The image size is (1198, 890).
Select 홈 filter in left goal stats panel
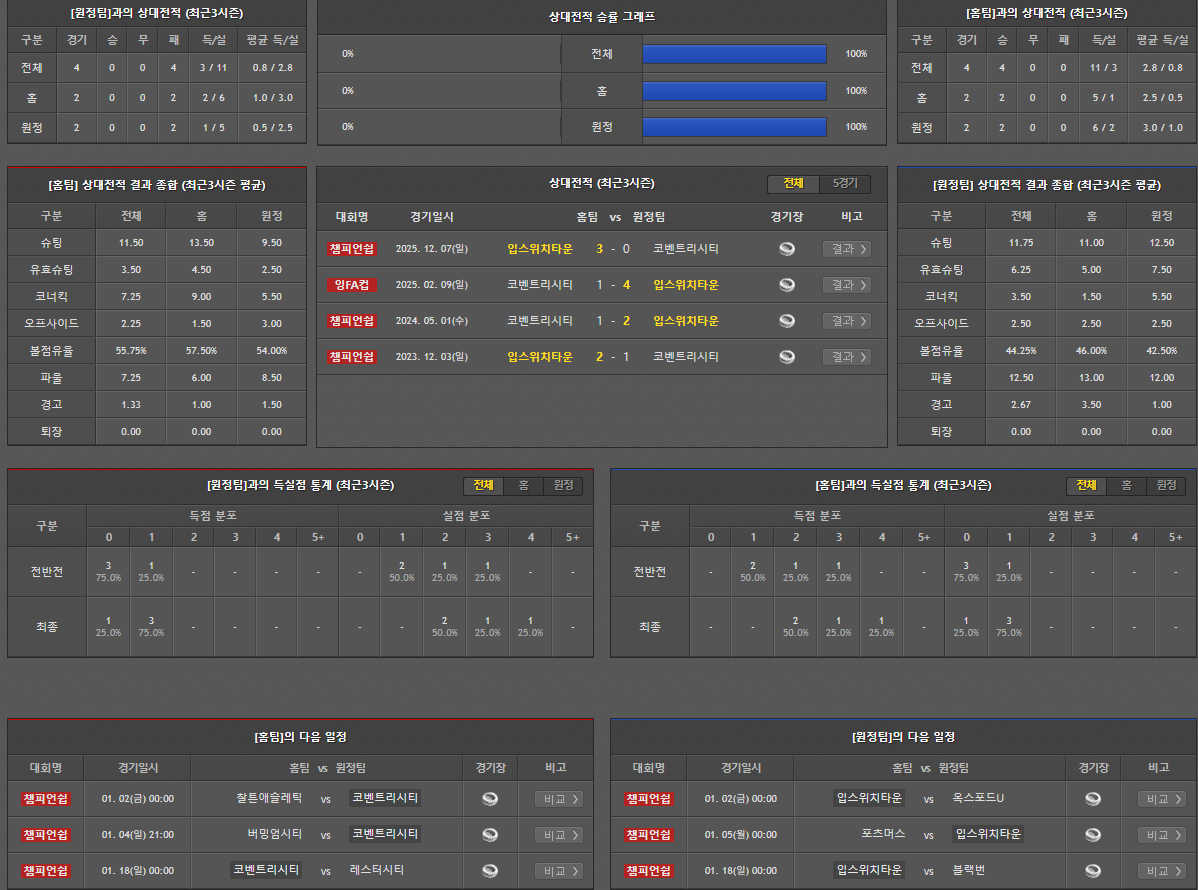coord(523,485)
